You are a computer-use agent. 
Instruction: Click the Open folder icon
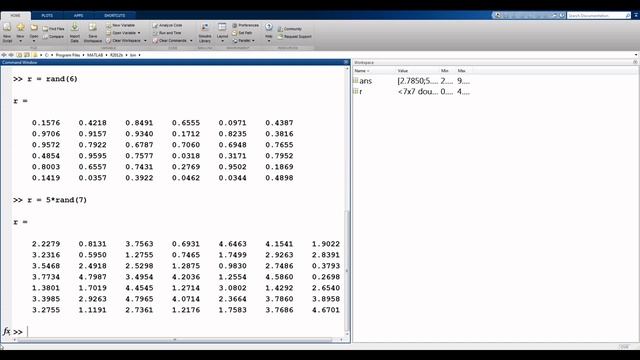pos(34,28)
